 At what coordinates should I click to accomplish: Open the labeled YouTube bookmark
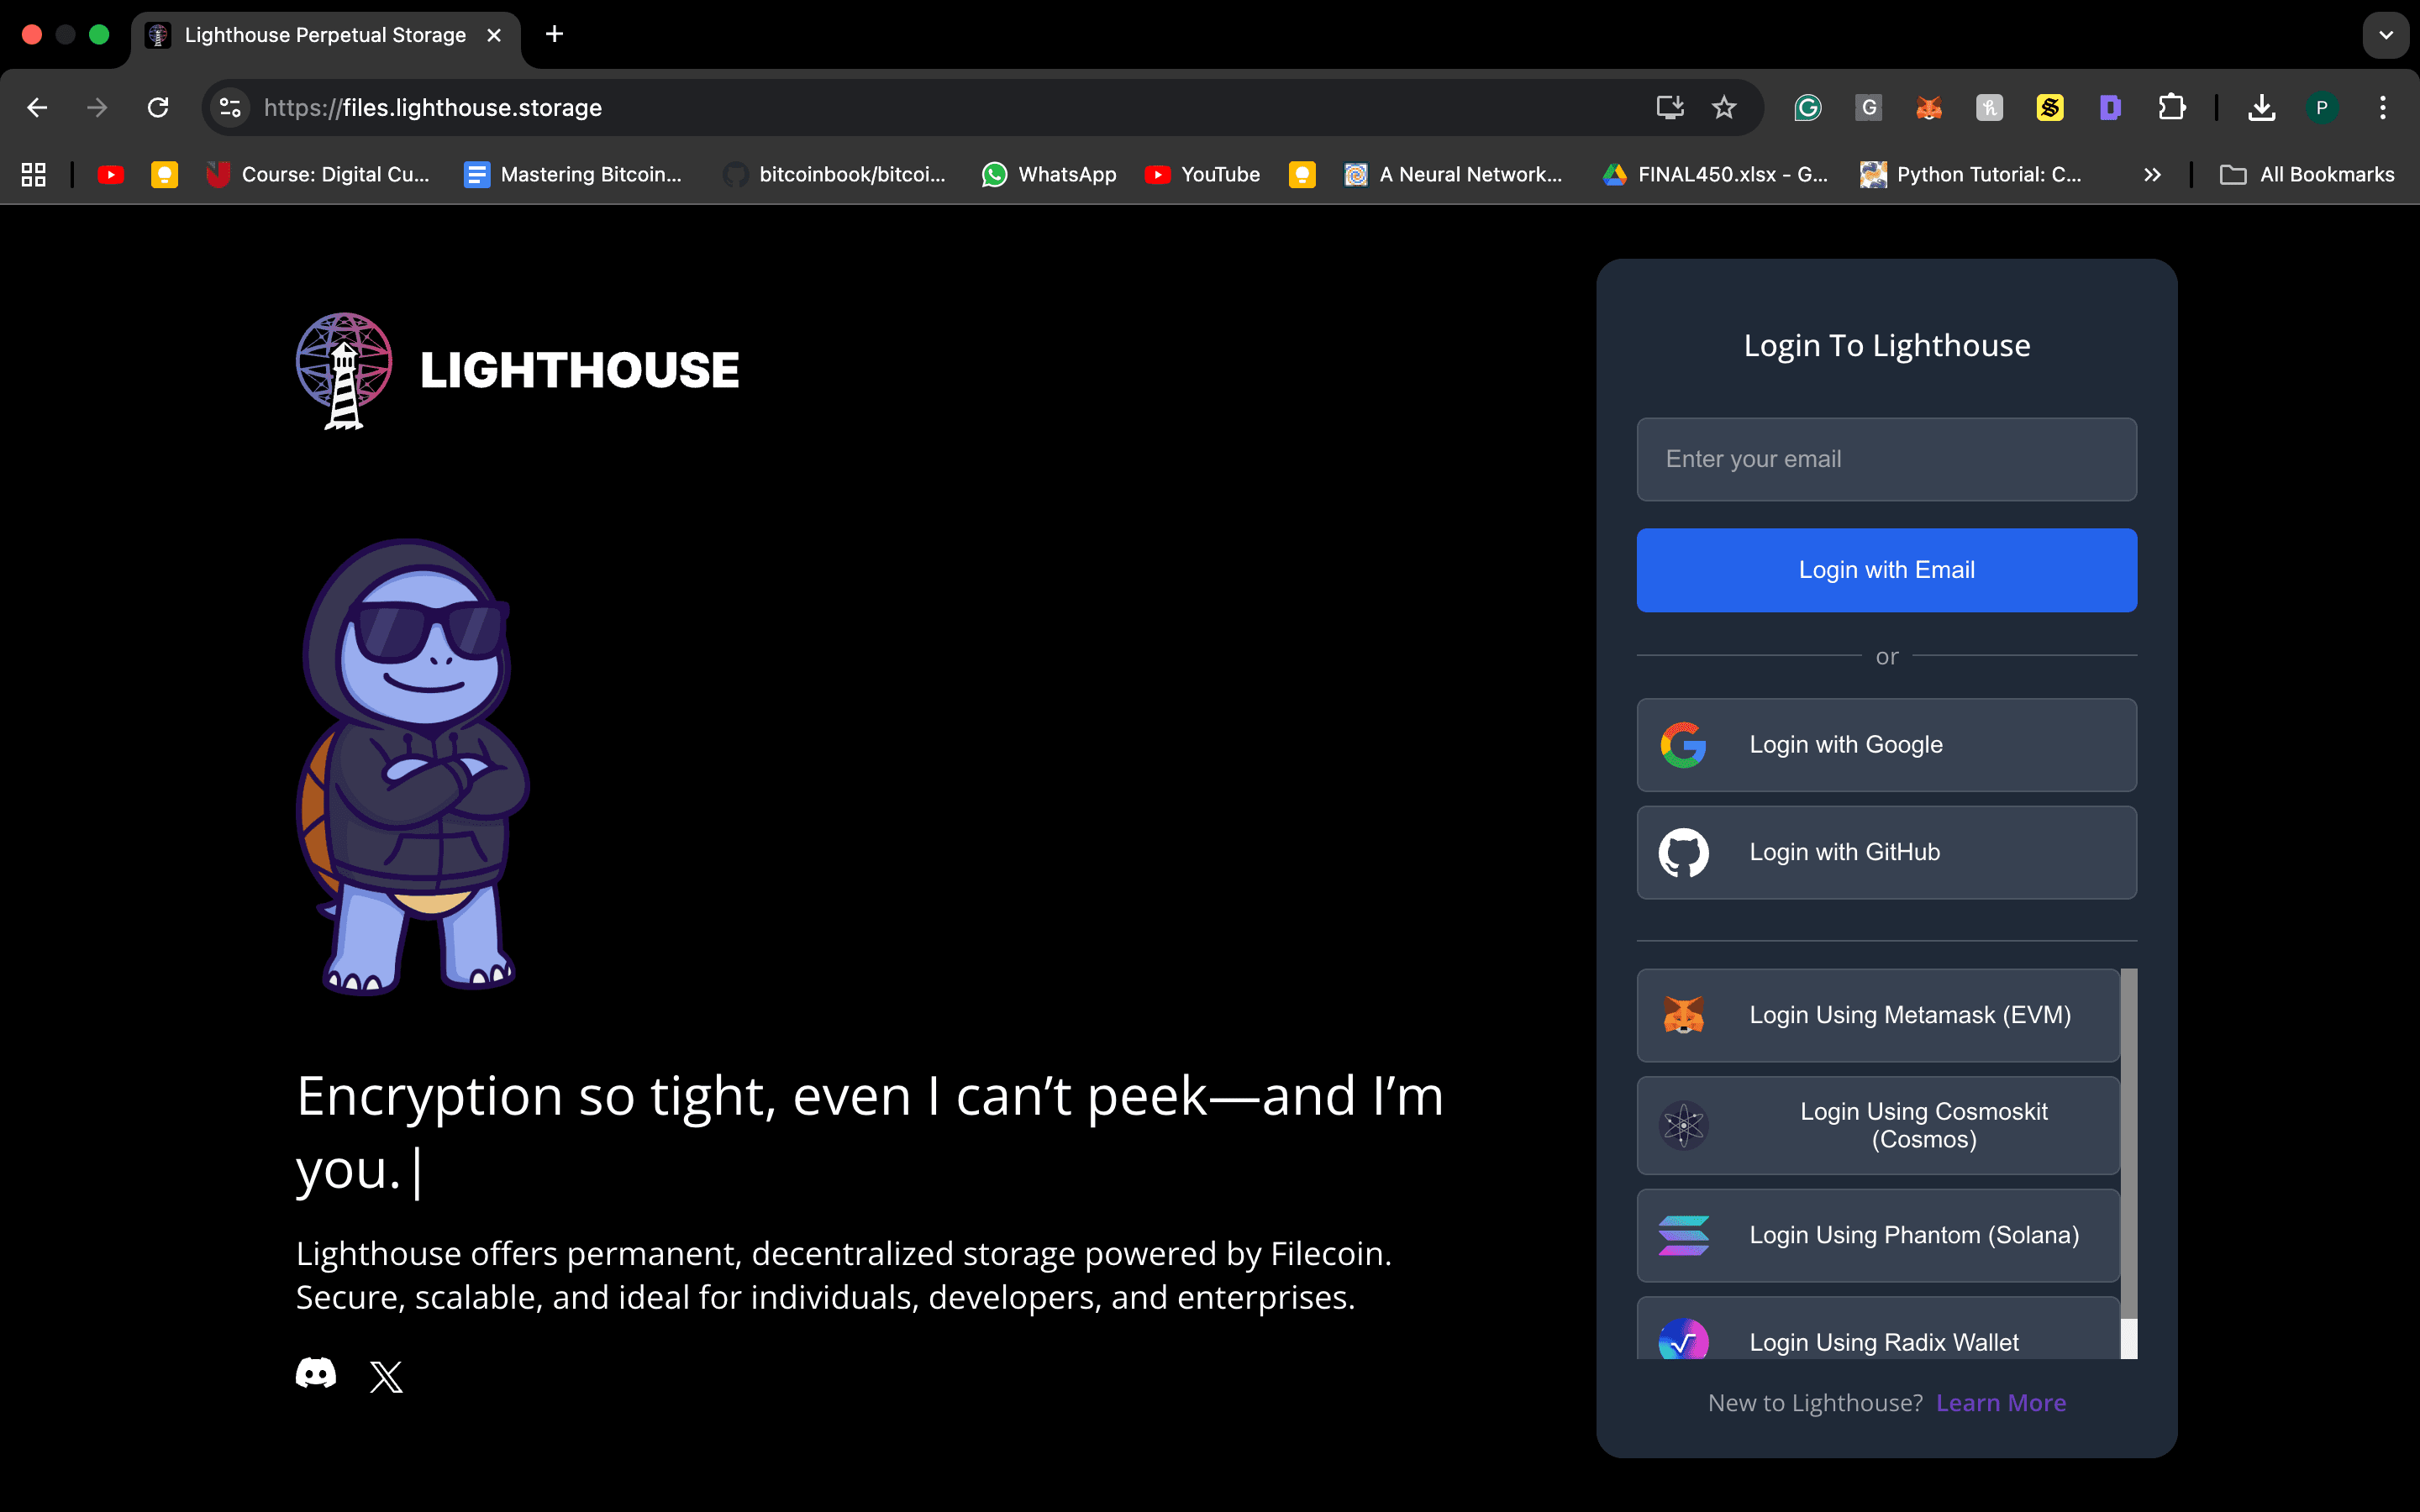tap(1203, 175)
